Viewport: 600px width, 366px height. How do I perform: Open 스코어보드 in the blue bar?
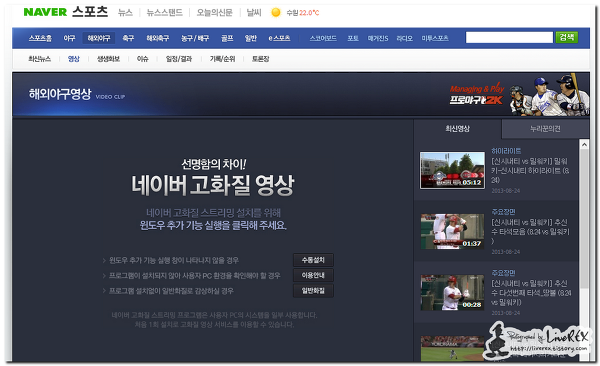pos(323,38)
